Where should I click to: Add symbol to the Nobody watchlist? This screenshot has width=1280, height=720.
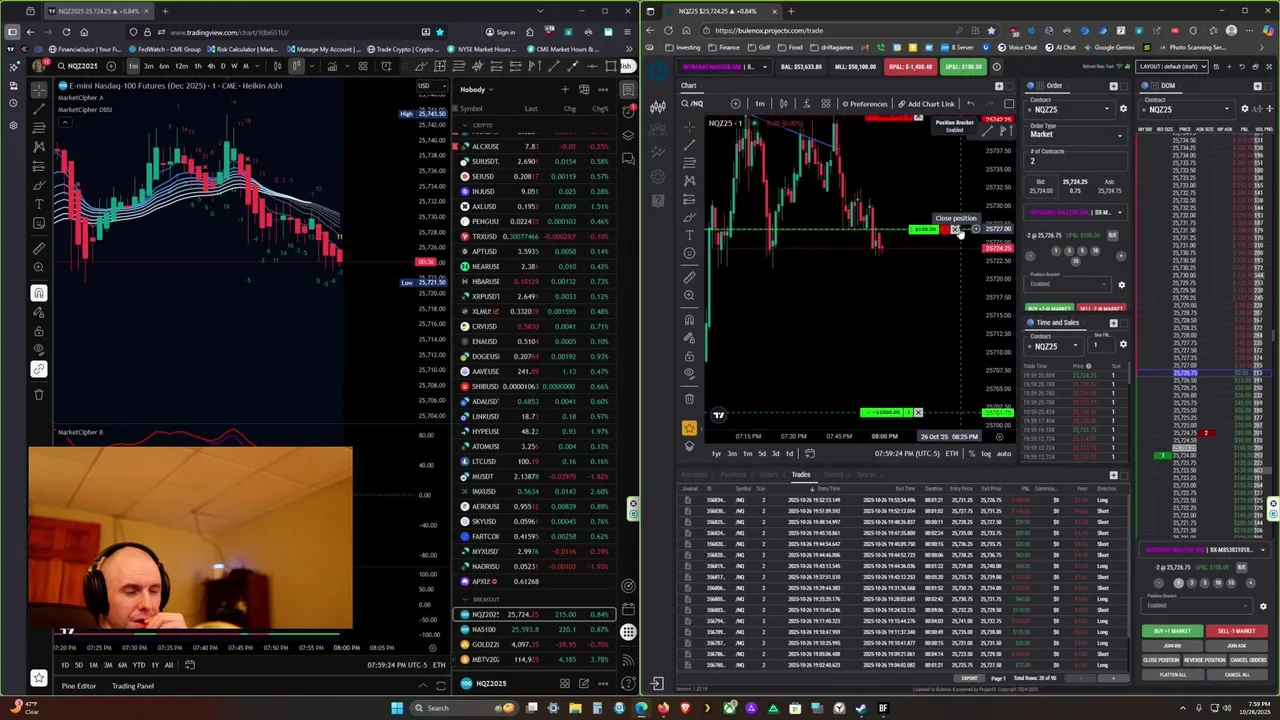tap(564, 90)
